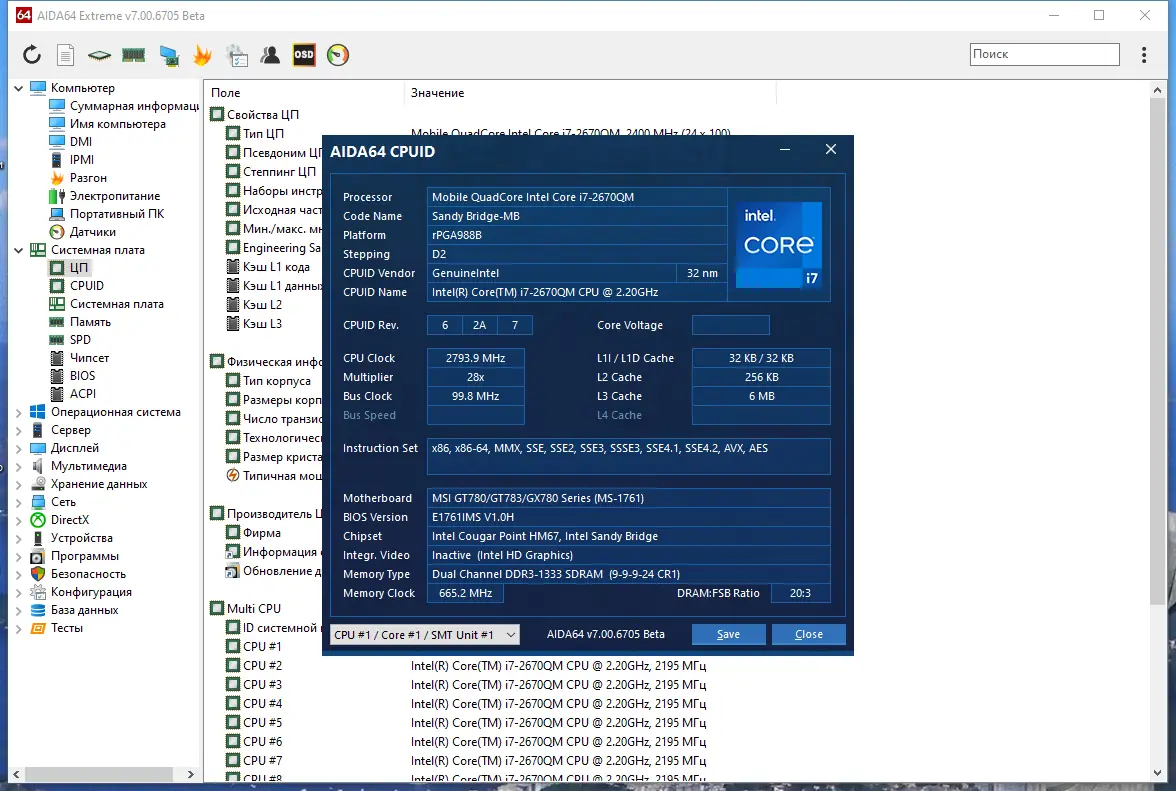Select the Кэш L2 row
The width and height of the screenshot is (1176, 791).
pyautogui.click(x=254, y=304)
